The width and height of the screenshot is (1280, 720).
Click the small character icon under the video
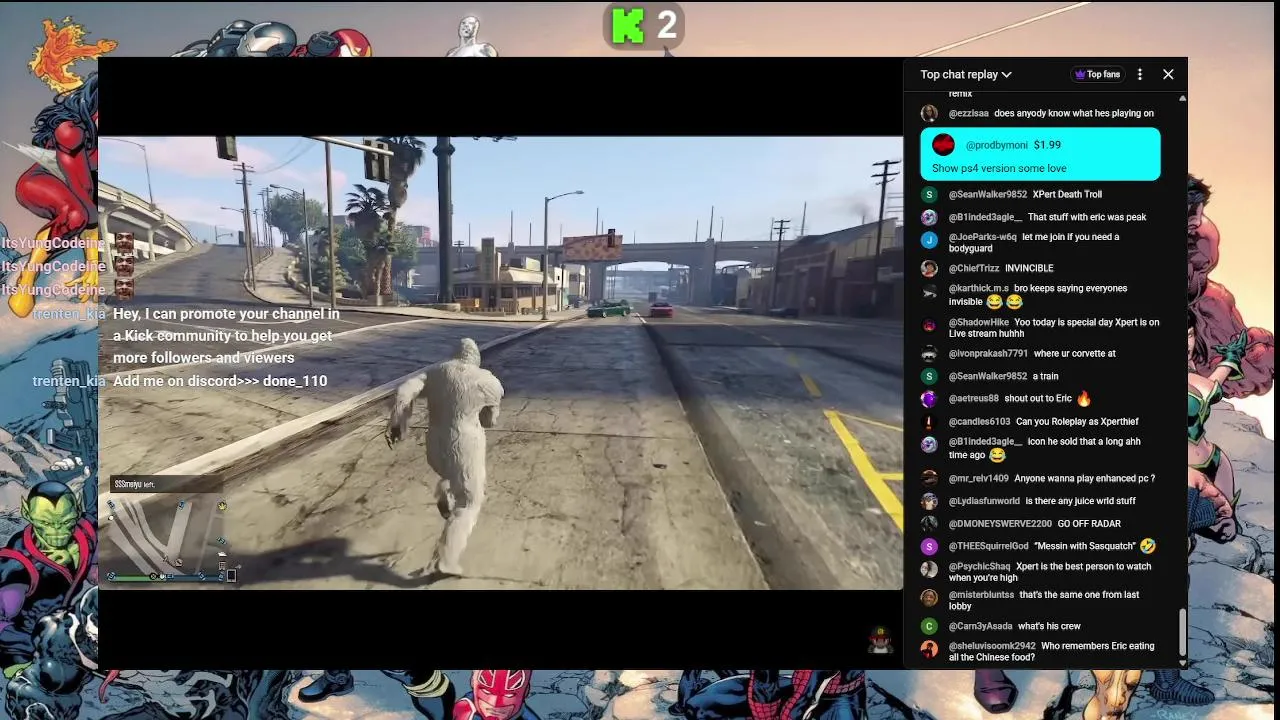[x=880, y=640]
